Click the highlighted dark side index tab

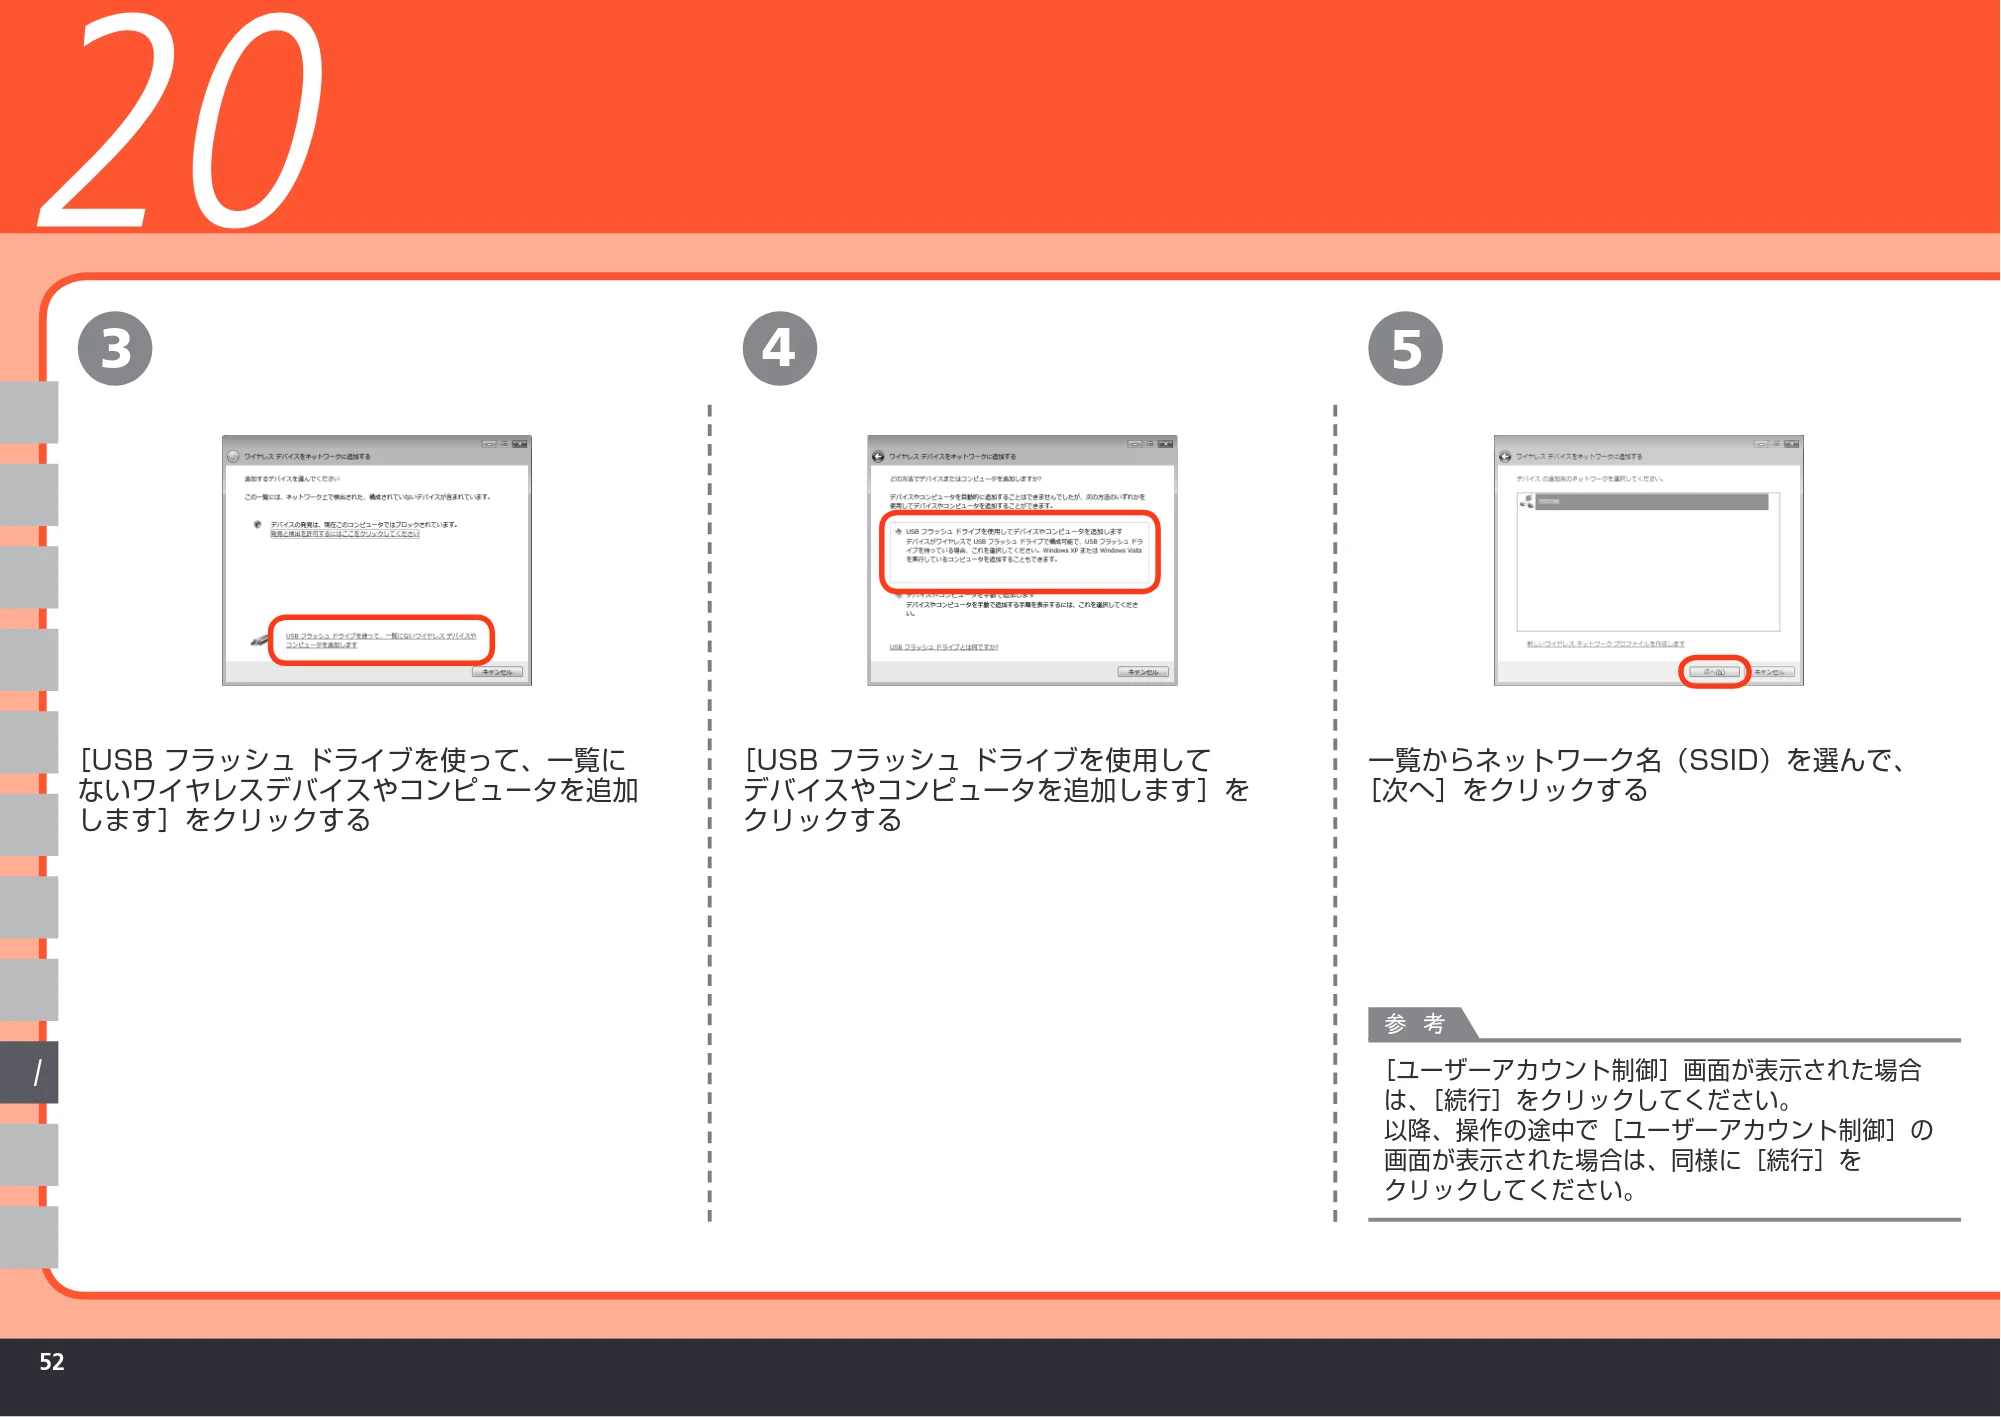click(29, 1072)
